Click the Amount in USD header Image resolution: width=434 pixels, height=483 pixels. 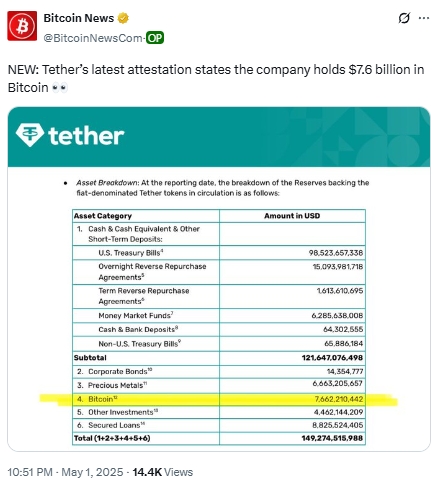292,216
